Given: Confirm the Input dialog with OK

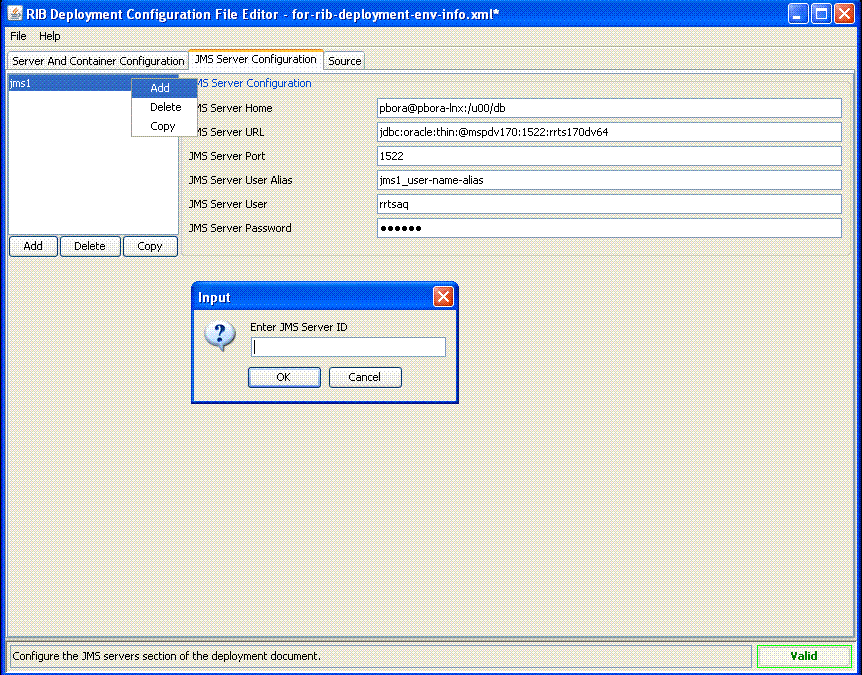Looking at the screenshot, I should pos(284,377).
